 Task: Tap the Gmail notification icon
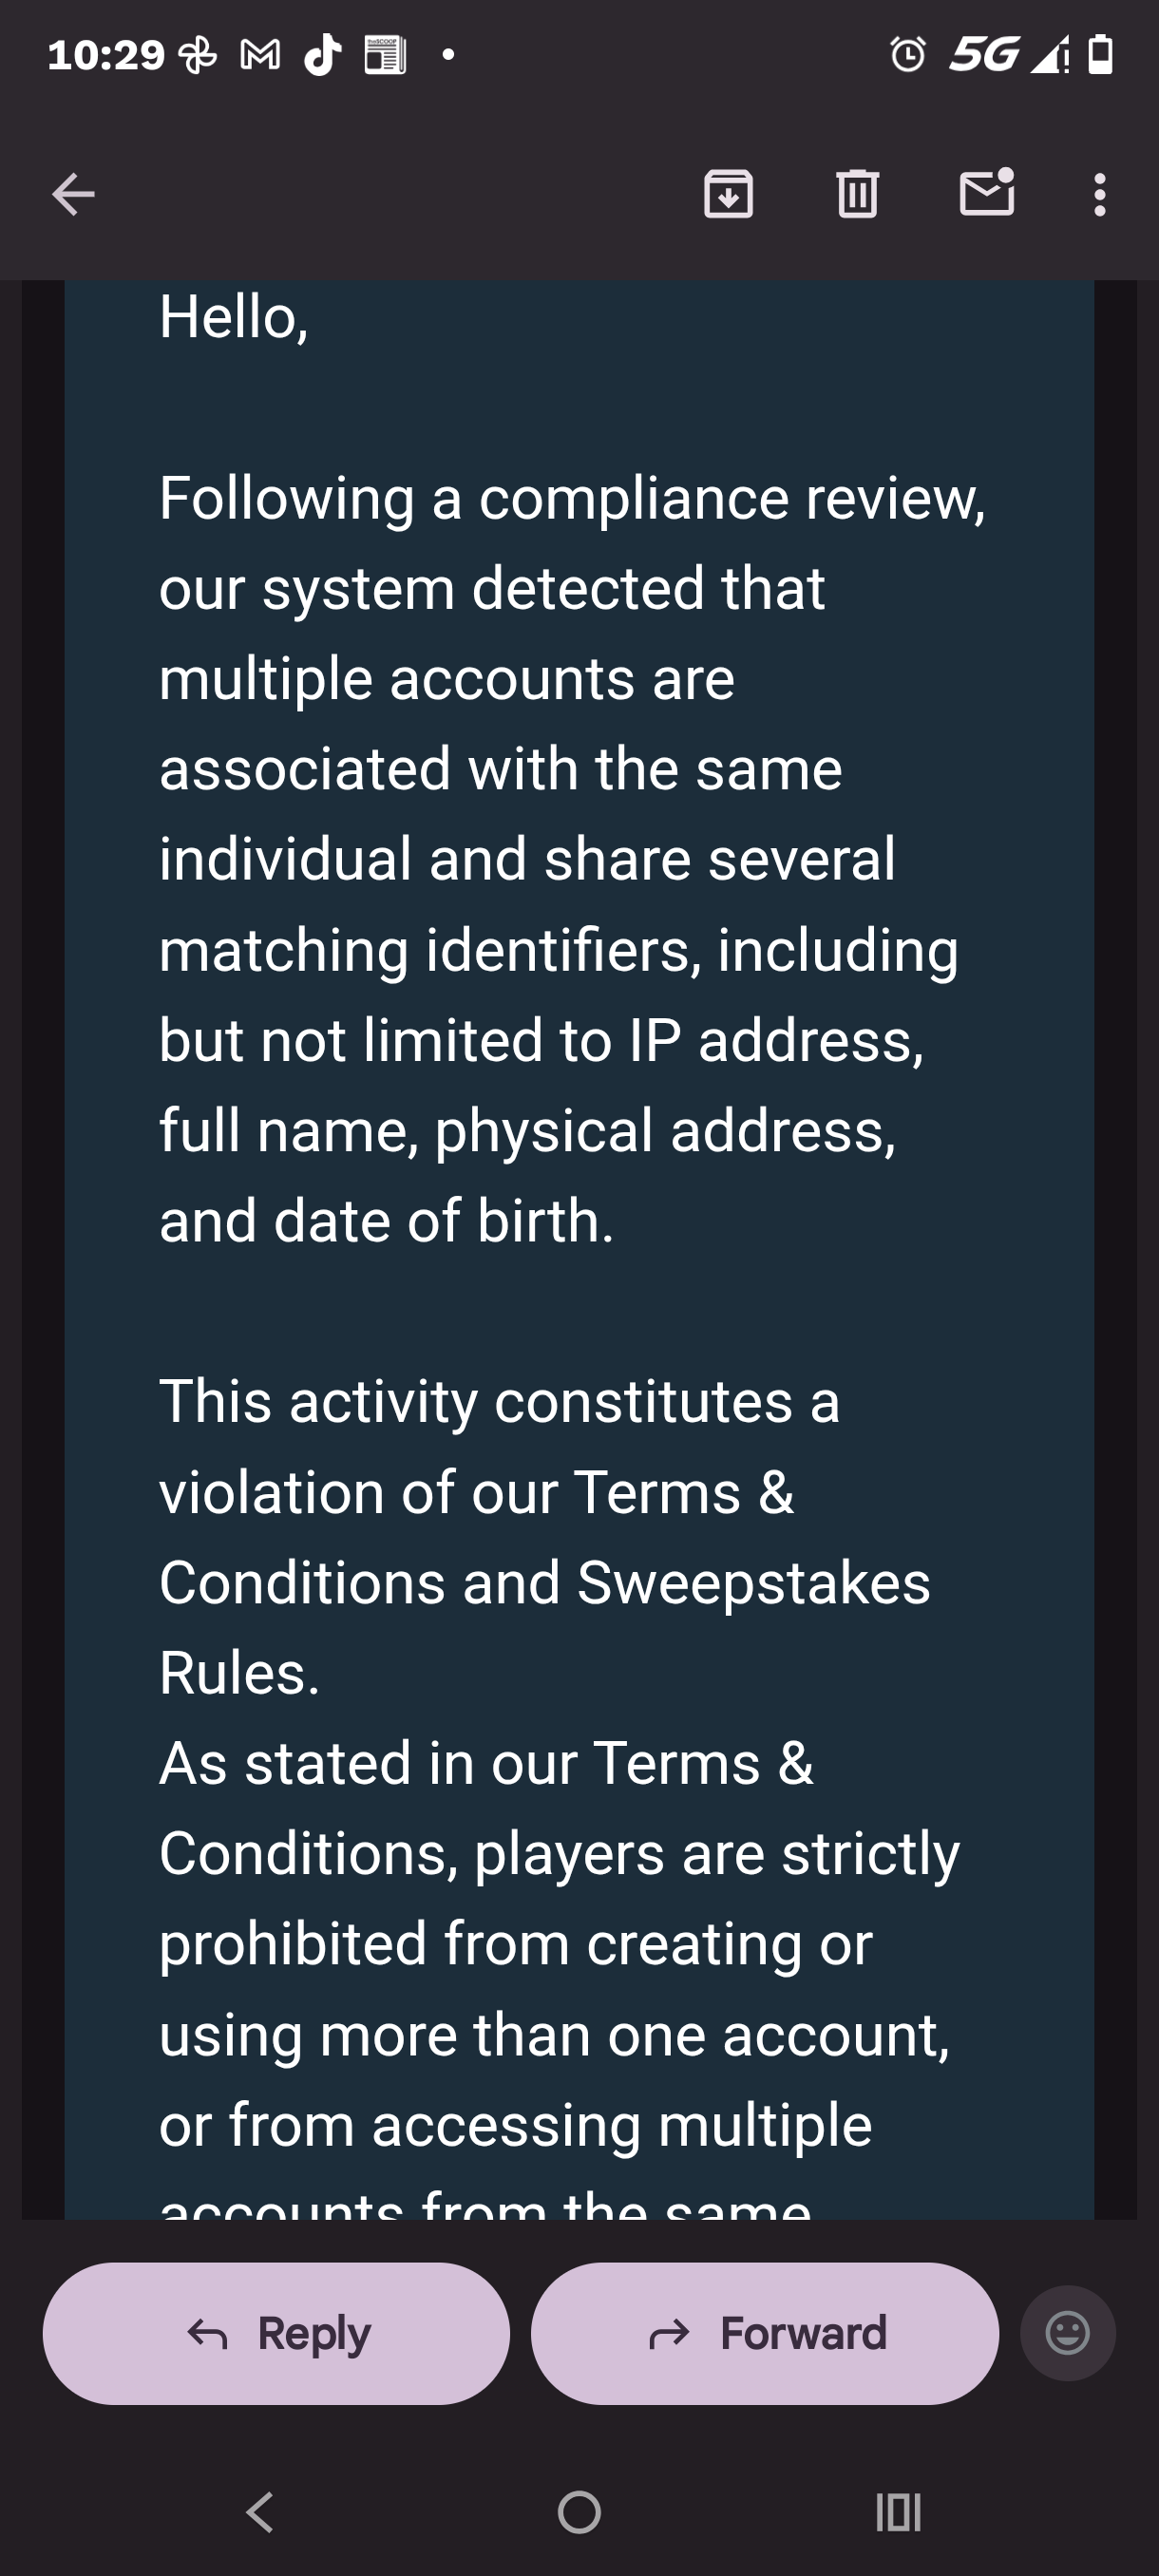pos(260,55)
